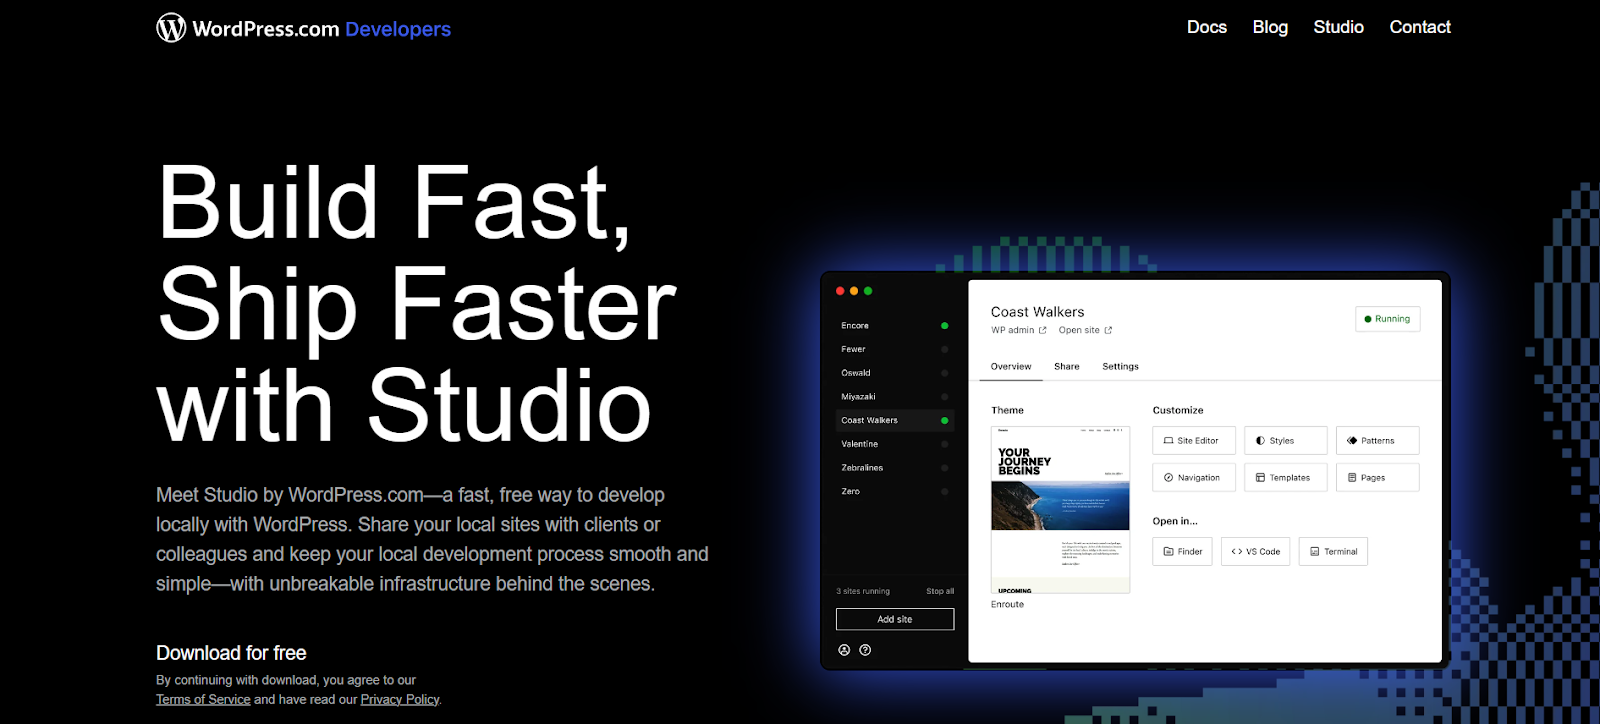Viewport: 1600px width, 724px height.
Task: Click the yellow minimize dot in Studio window
Action: tap(854, 291)
